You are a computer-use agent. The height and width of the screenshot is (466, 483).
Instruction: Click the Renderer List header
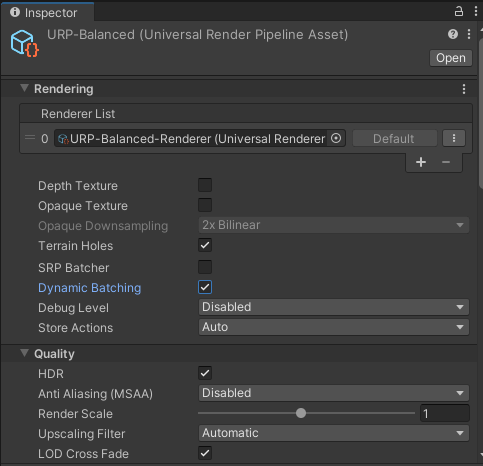click(x=246, y=114)
